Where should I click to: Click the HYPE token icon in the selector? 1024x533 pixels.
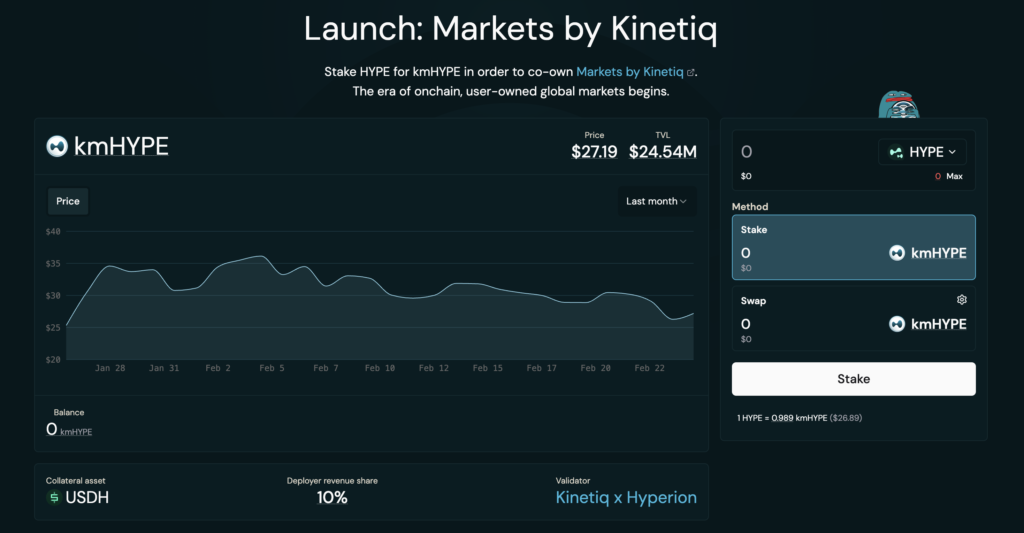[x=895, y=152]
